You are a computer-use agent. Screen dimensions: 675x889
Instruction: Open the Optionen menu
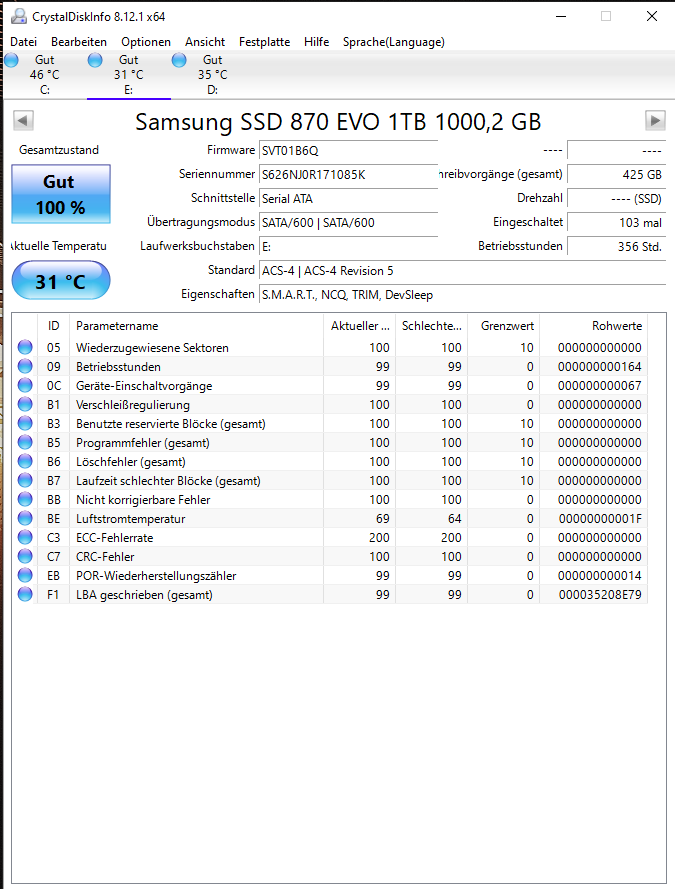tap(146, 42)
